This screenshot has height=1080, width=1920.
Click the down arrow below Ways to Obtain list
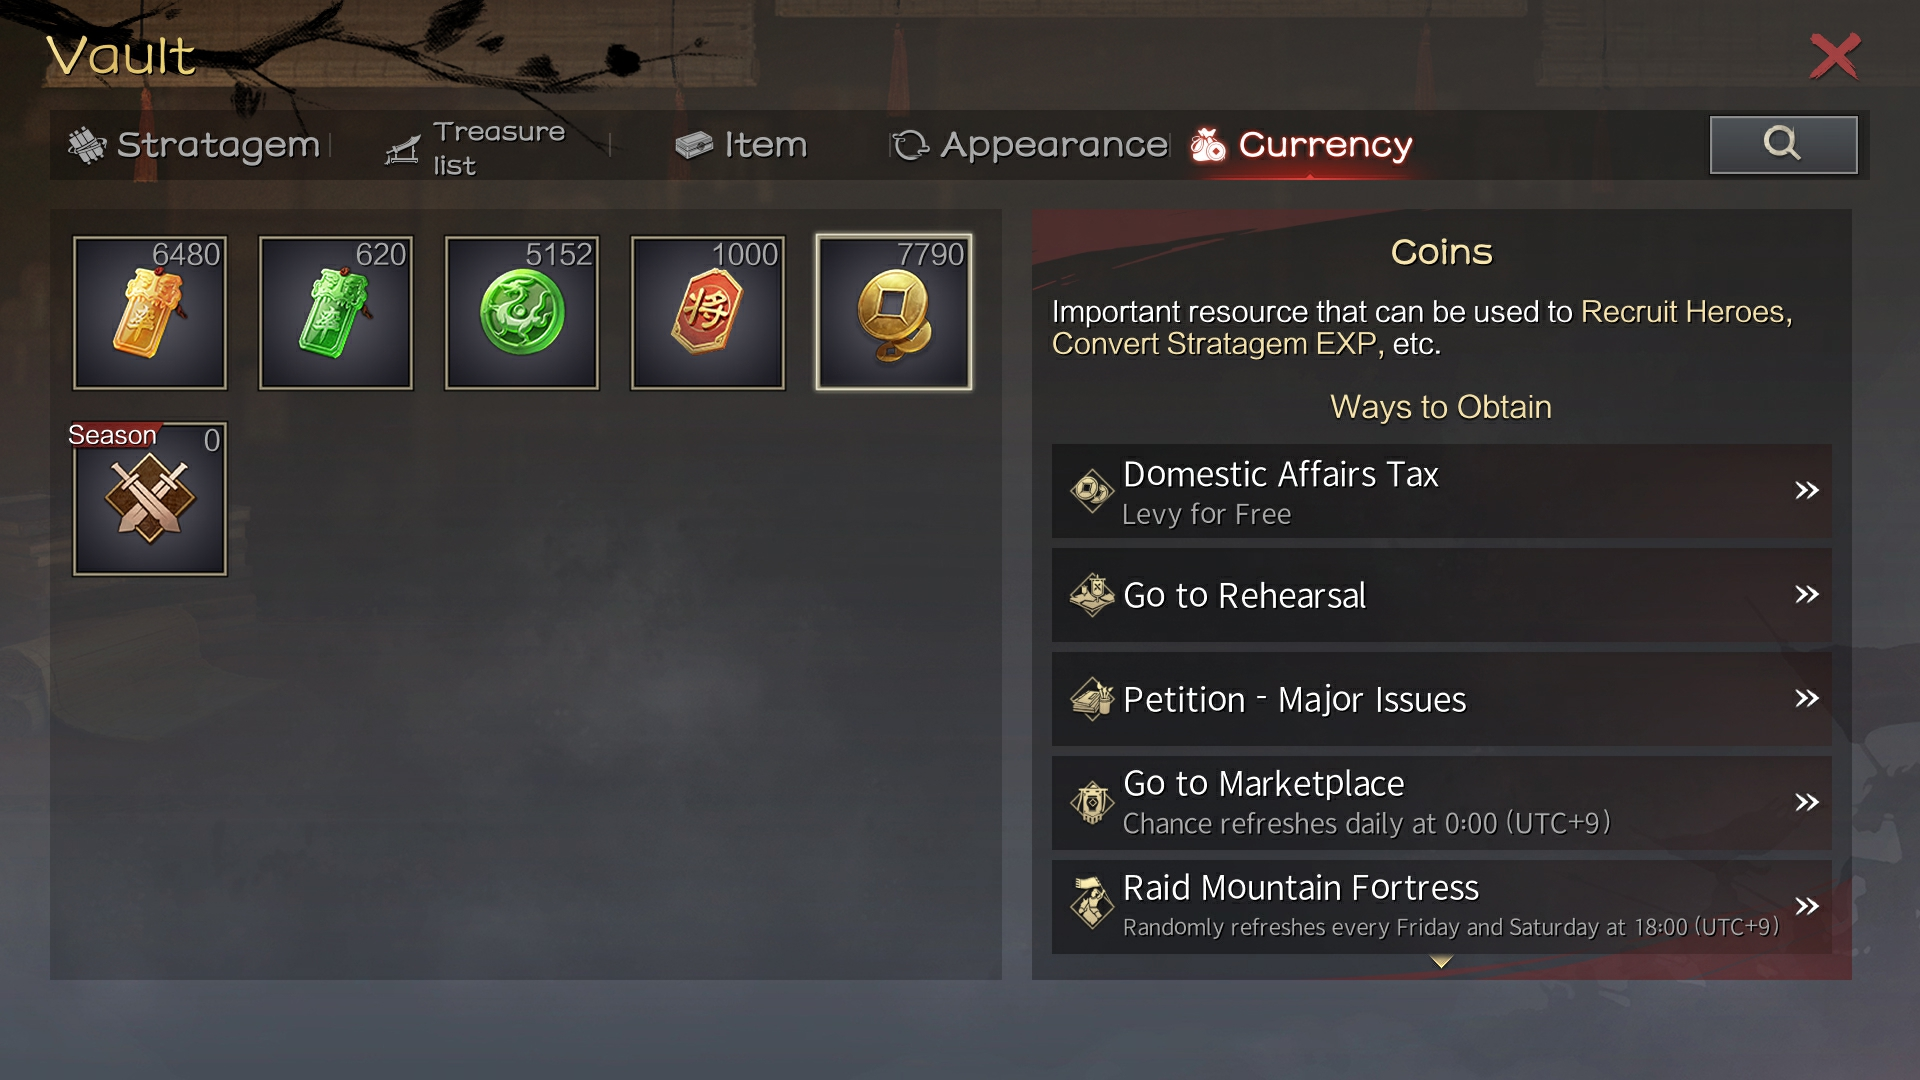1441,961
